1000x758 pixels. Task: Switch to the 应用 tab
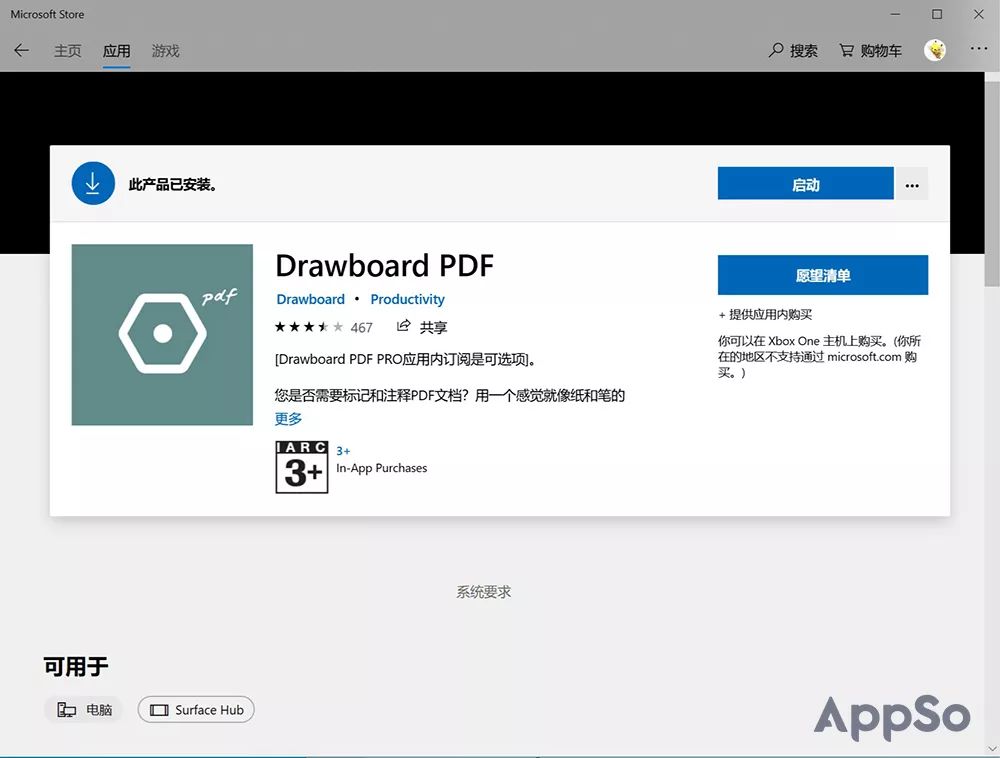point(116,50)
